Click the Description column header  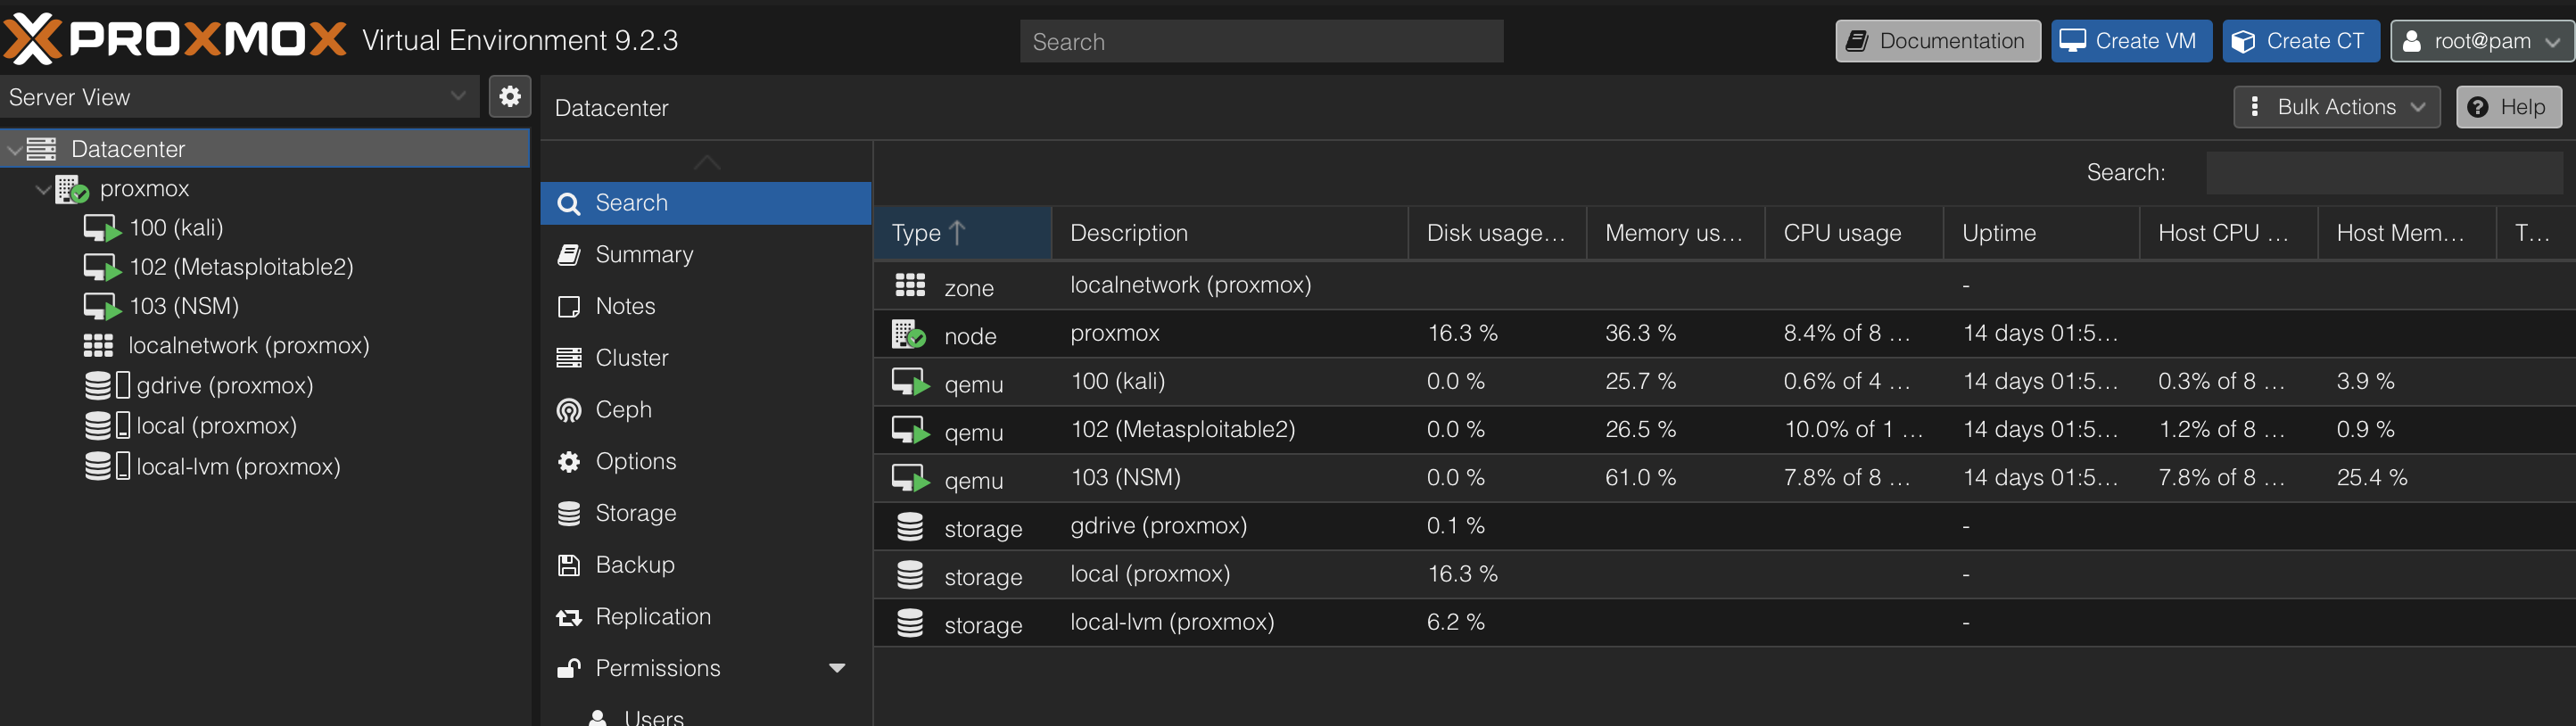click(x=1230, y=233)
